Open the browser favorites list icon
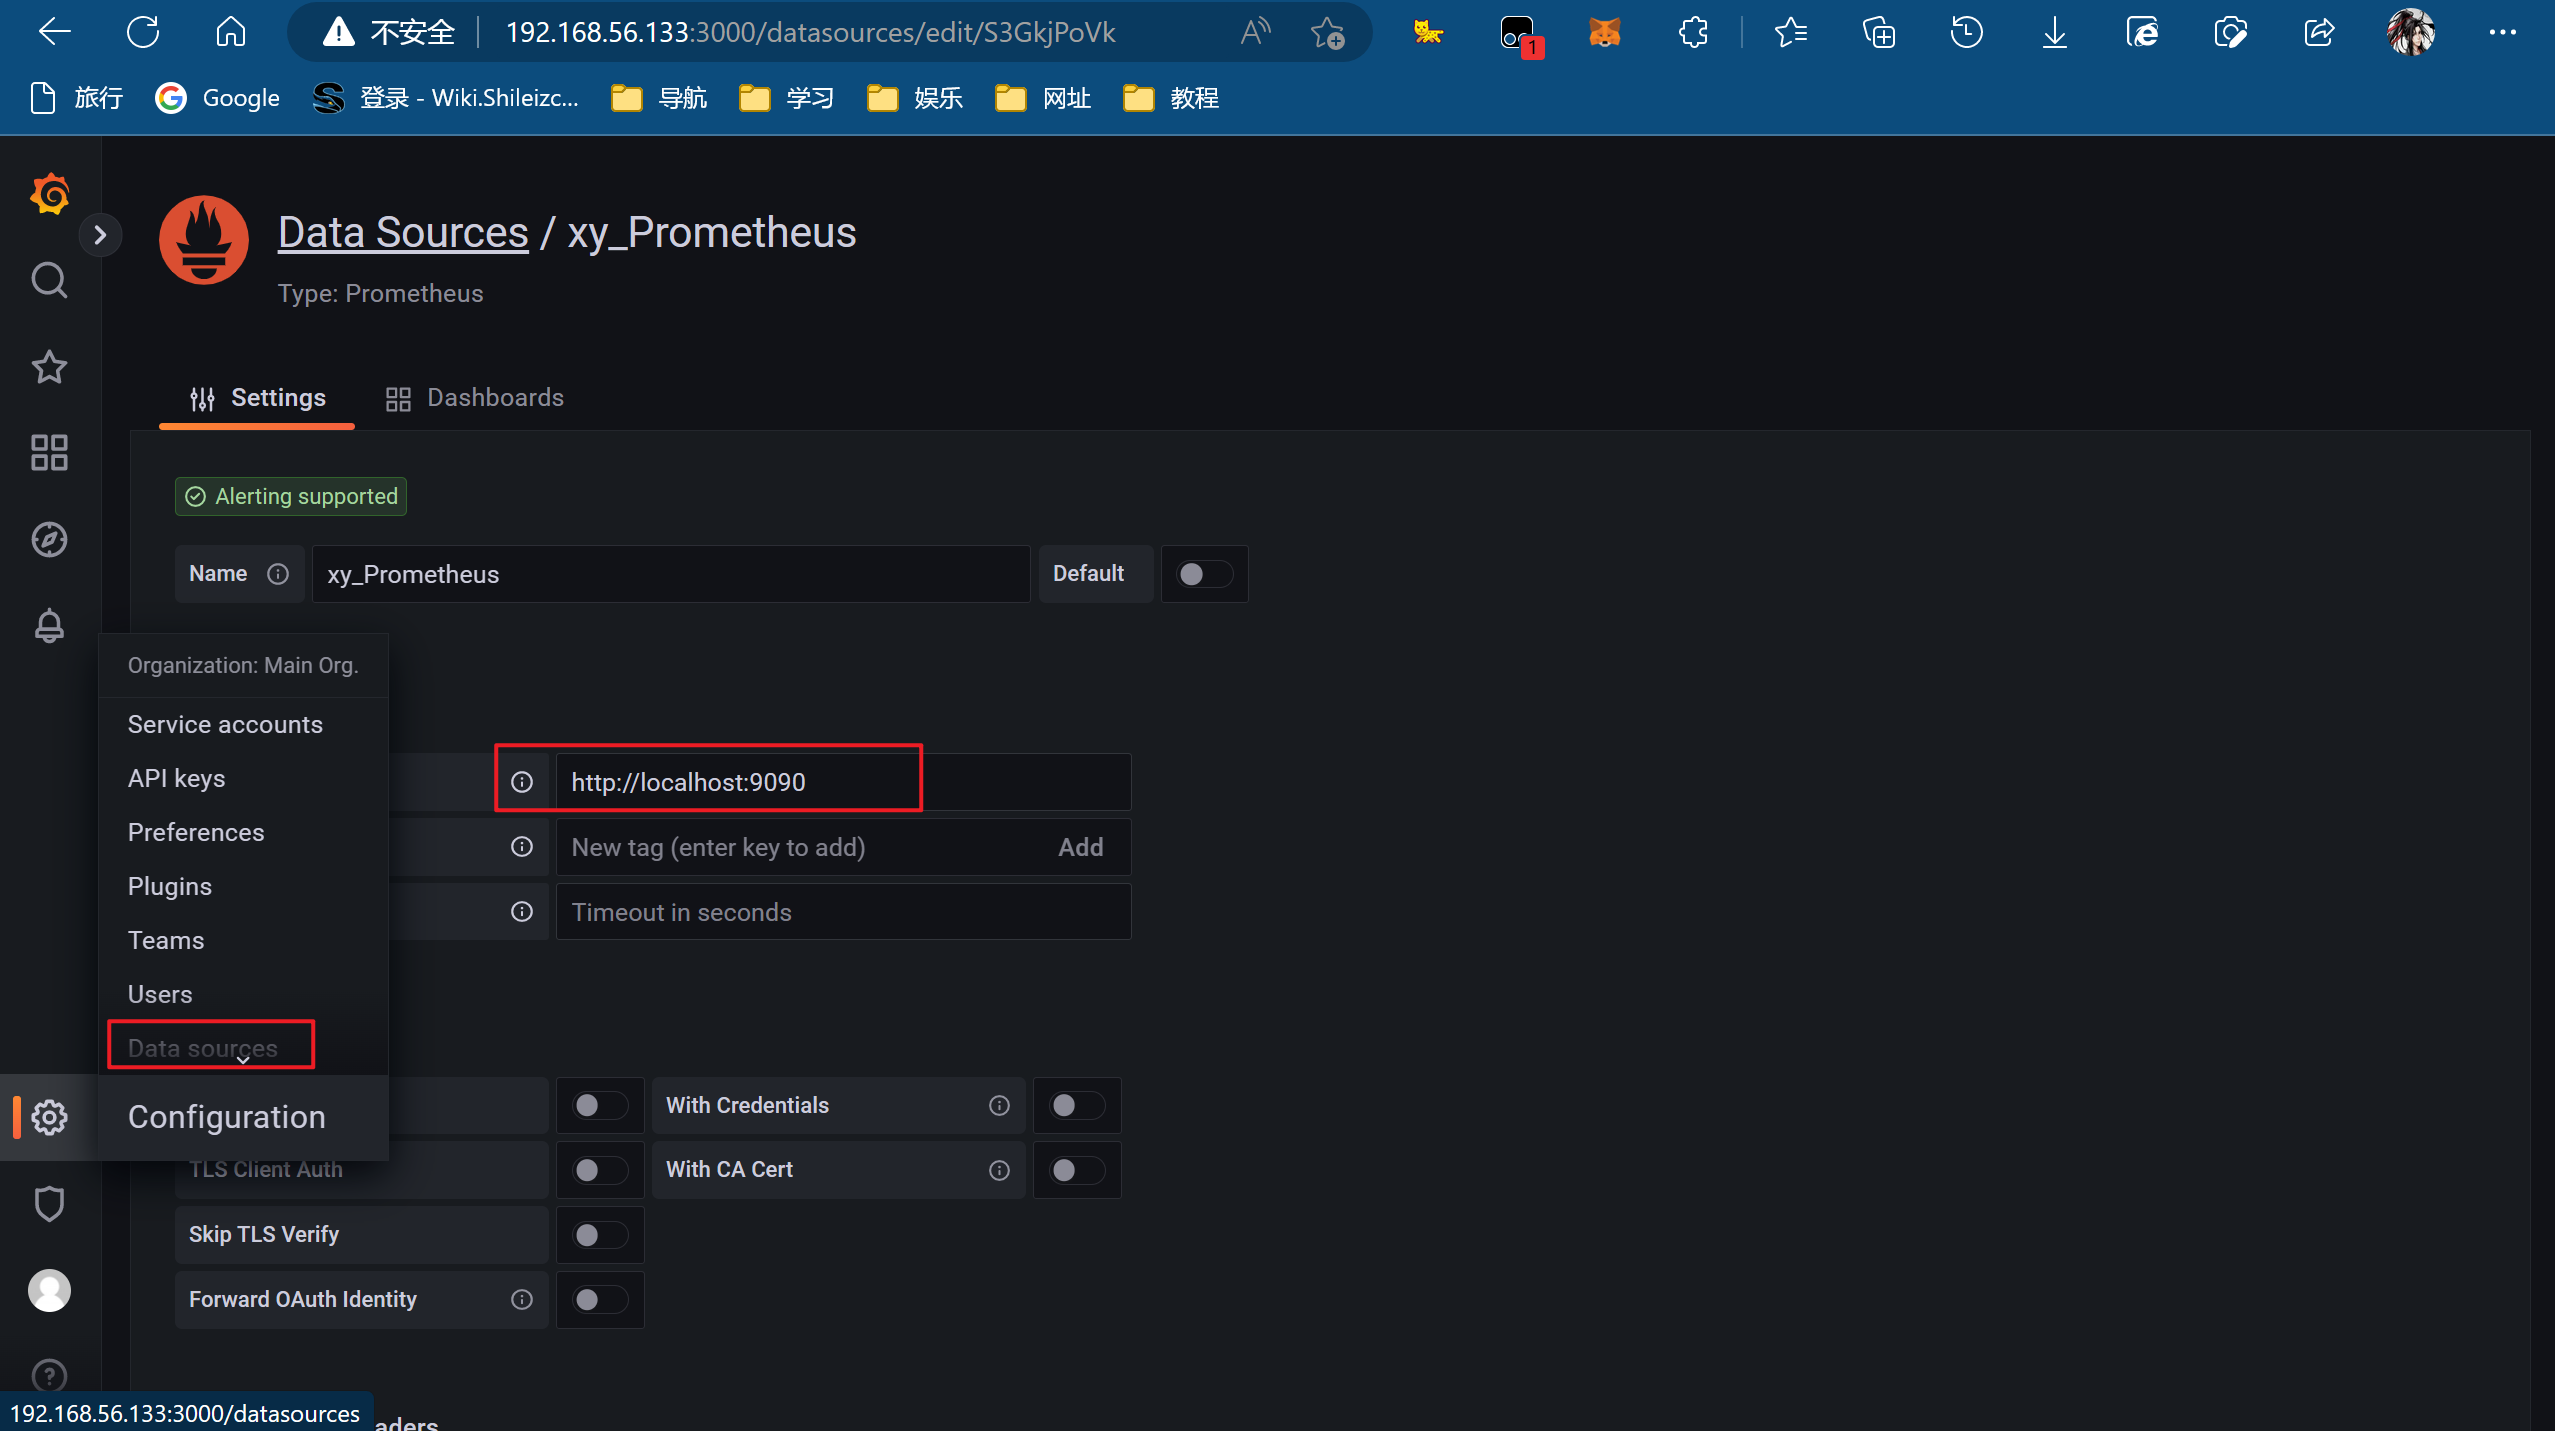The height and width of the screenshot is (1431, 2555). point(1790,33)
